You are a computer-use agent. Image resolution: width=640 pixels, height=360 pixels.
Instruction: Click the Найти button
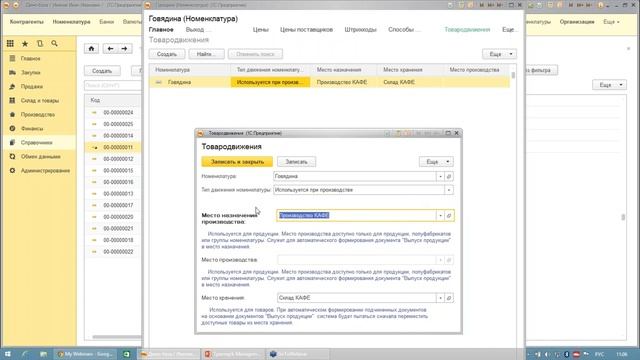pos(207,54)
